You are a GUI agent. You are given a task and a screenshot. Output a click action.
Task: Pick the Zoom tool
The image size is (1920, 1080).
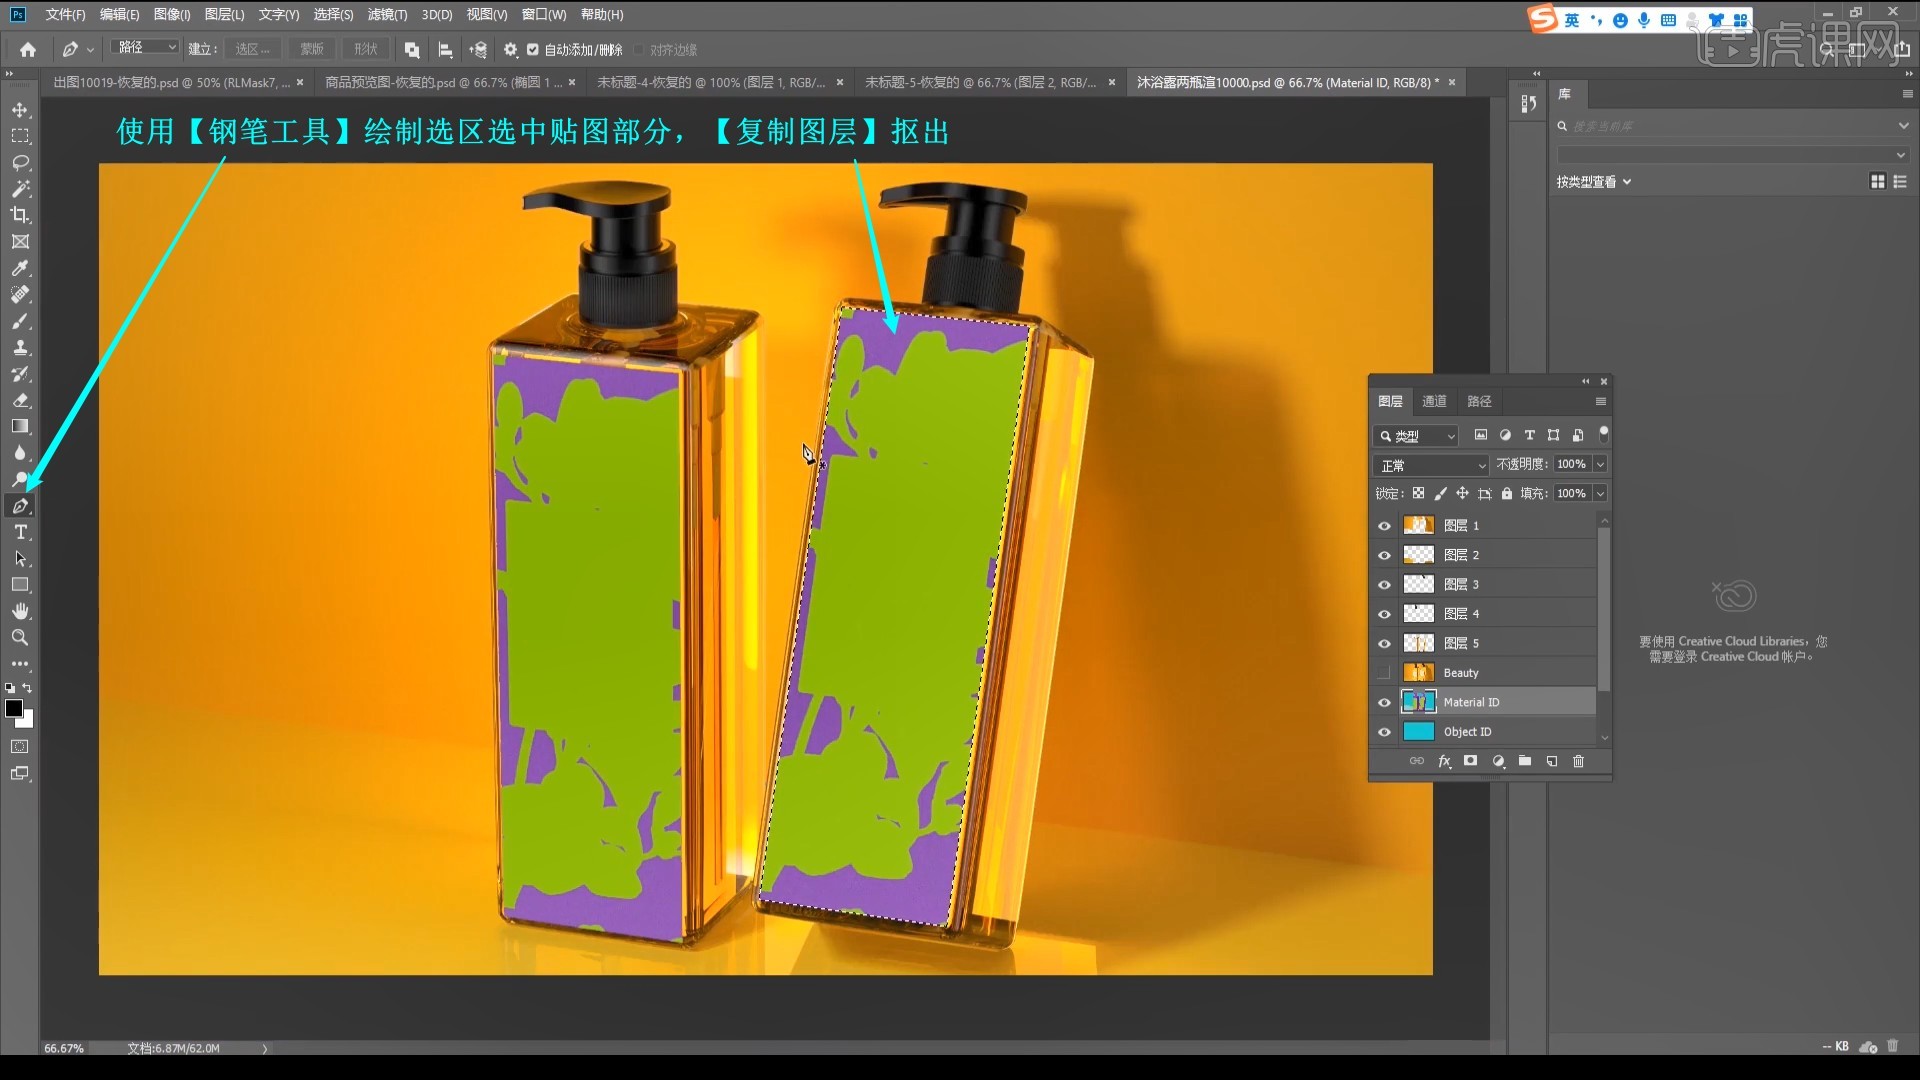[20, 637]
